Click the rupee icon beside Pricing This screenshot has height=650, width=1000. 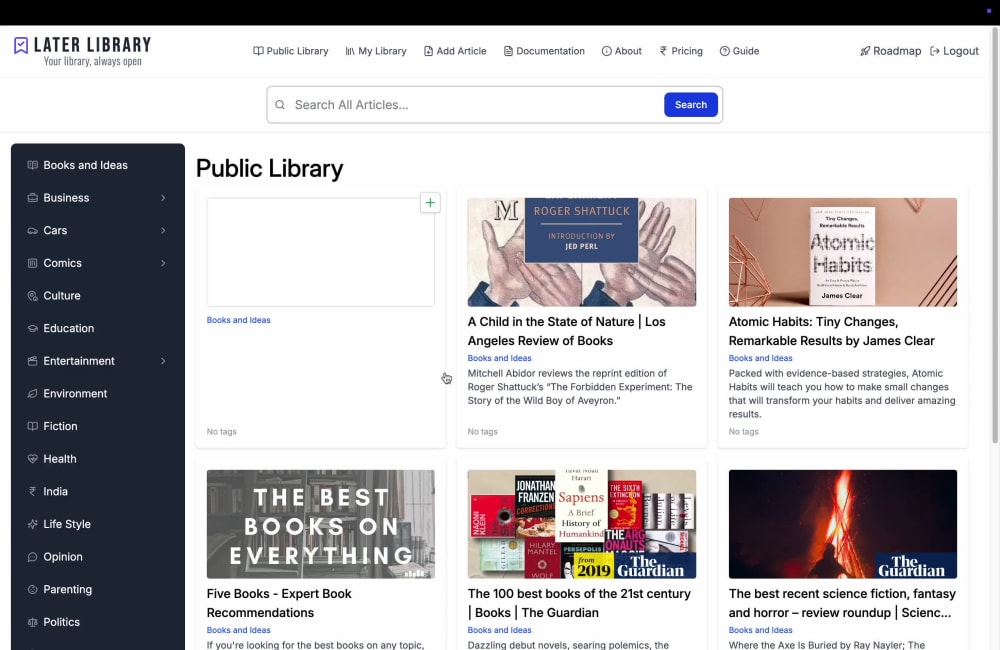pos(663,51)
